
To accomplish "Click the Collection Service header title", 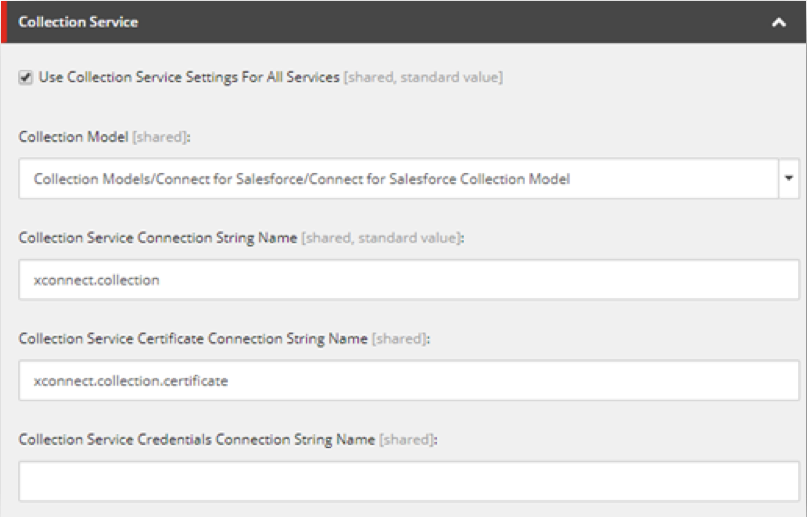I will (x=78, y=22).
